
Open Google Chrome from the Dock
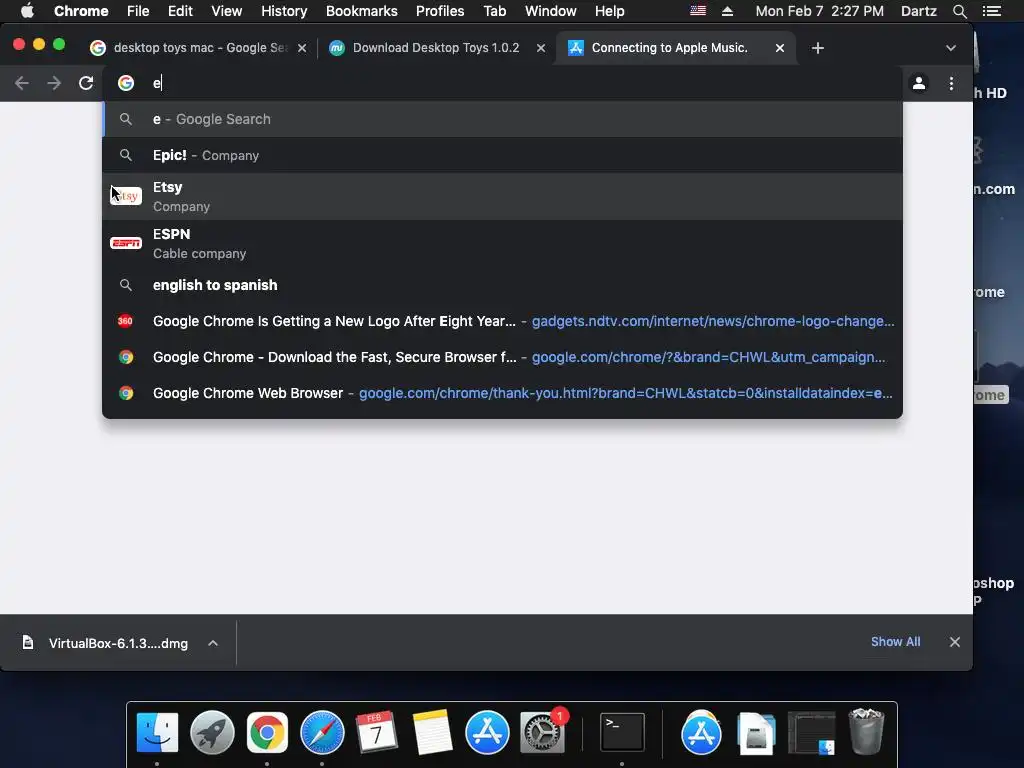[x=267, y=733]
